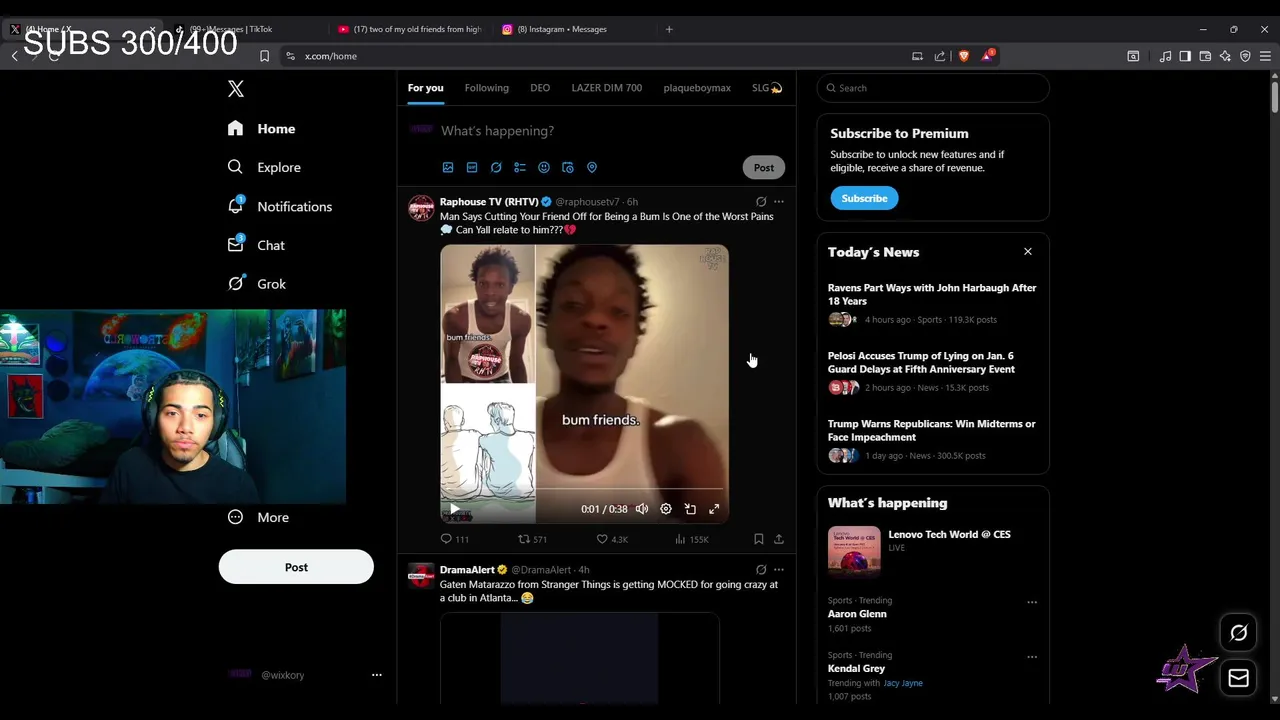Go to the Explore page
This screenshot has width=1280, height=720.
tap(264, 167)
